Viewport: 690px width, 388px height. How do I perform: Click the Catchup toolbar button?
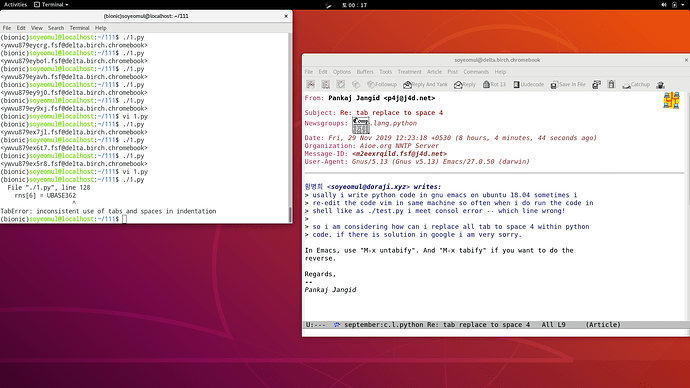(x=636, y=84)
